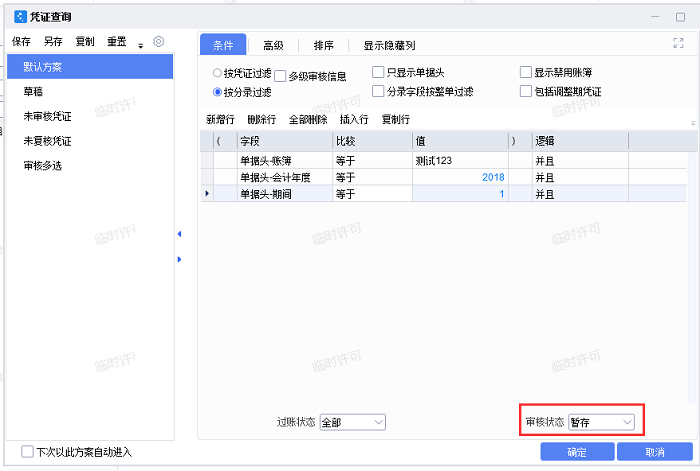Image resolution: width=700 pixels, height=471 pixels.
Task: Click the right panel expand arrow
Action: pos(179,259)
